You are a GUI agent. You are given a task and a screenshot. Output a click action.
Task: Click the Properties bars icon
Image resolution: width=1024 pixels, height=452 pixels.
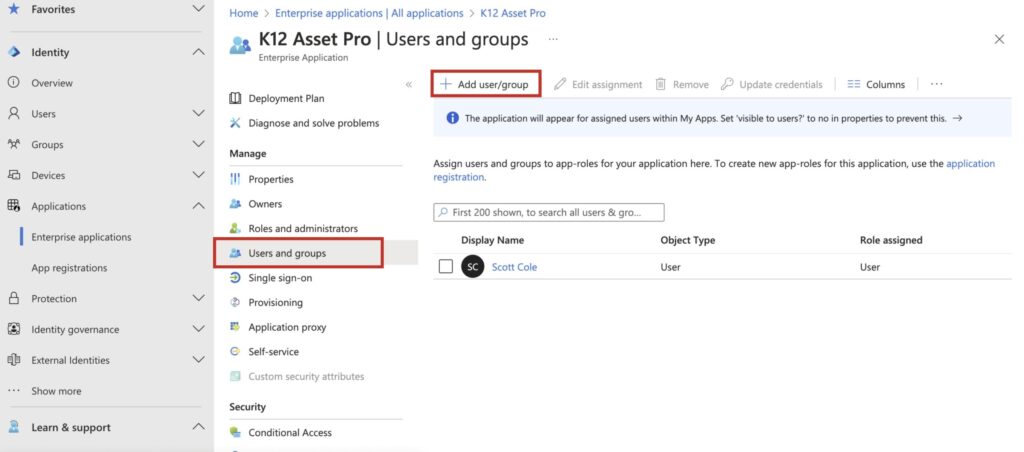pyautogui.click(x=235, y=179)
